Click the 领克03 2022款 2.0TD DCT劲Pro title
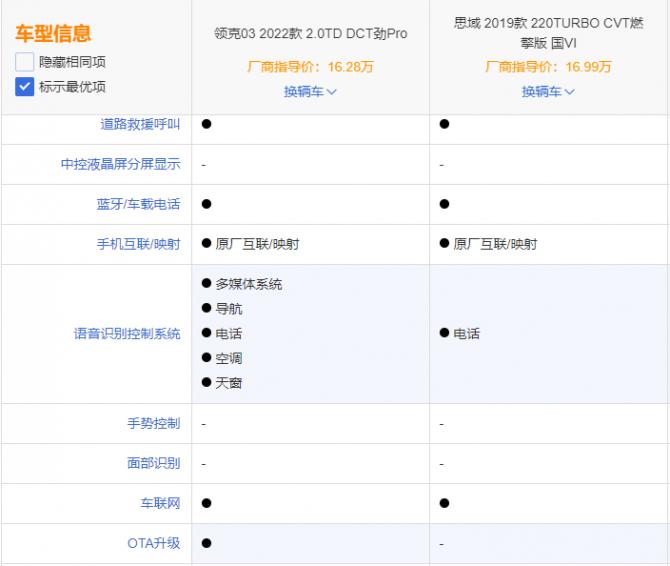Image resolution: width=670 pixels, height=566 pixels. [311, 33]
